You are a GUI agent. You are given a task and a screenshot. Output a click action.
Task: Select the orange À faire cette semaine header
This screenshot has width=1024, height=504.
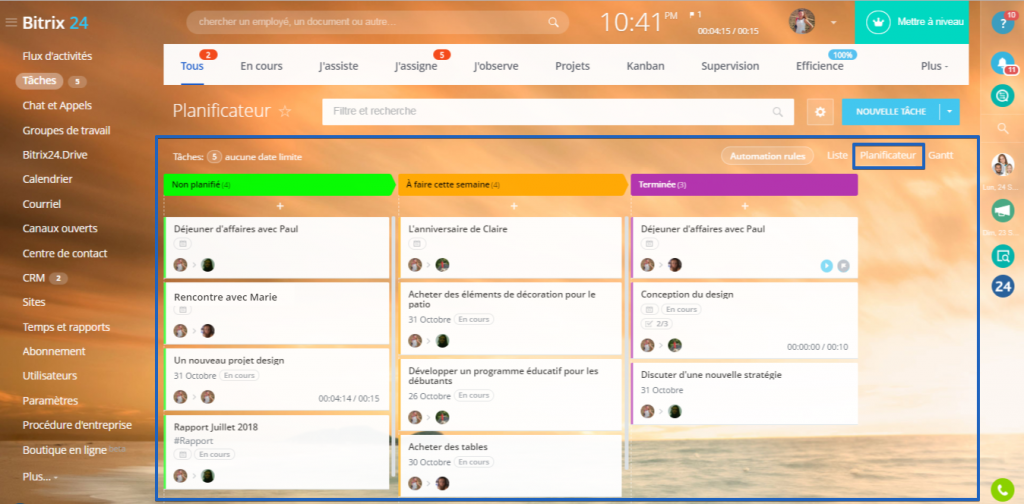[513, 185]
